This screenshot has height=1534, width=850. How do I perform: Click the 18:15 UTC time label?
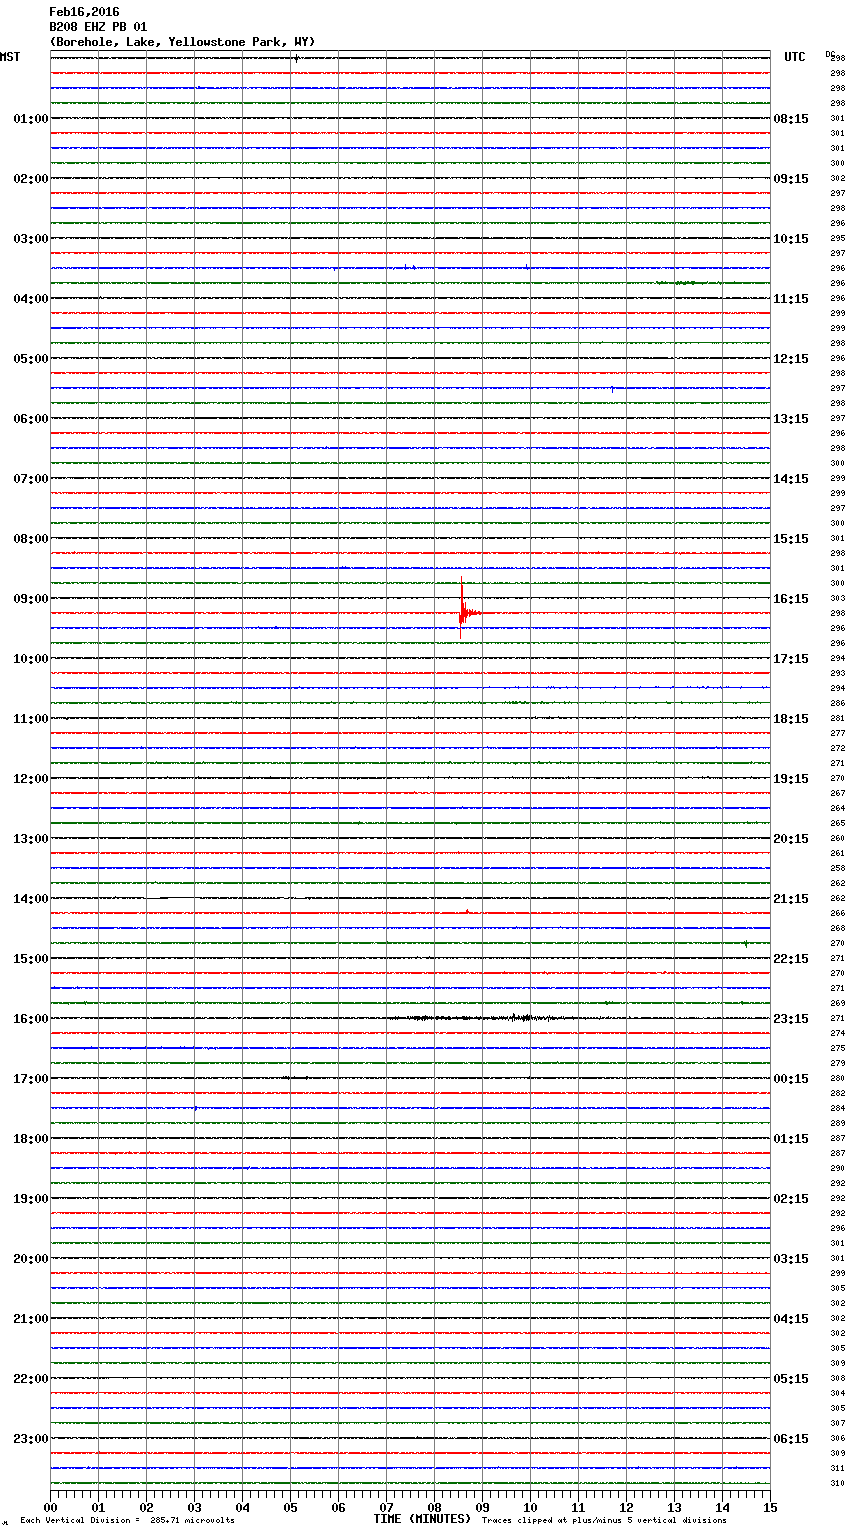click(x=791, y=719)
